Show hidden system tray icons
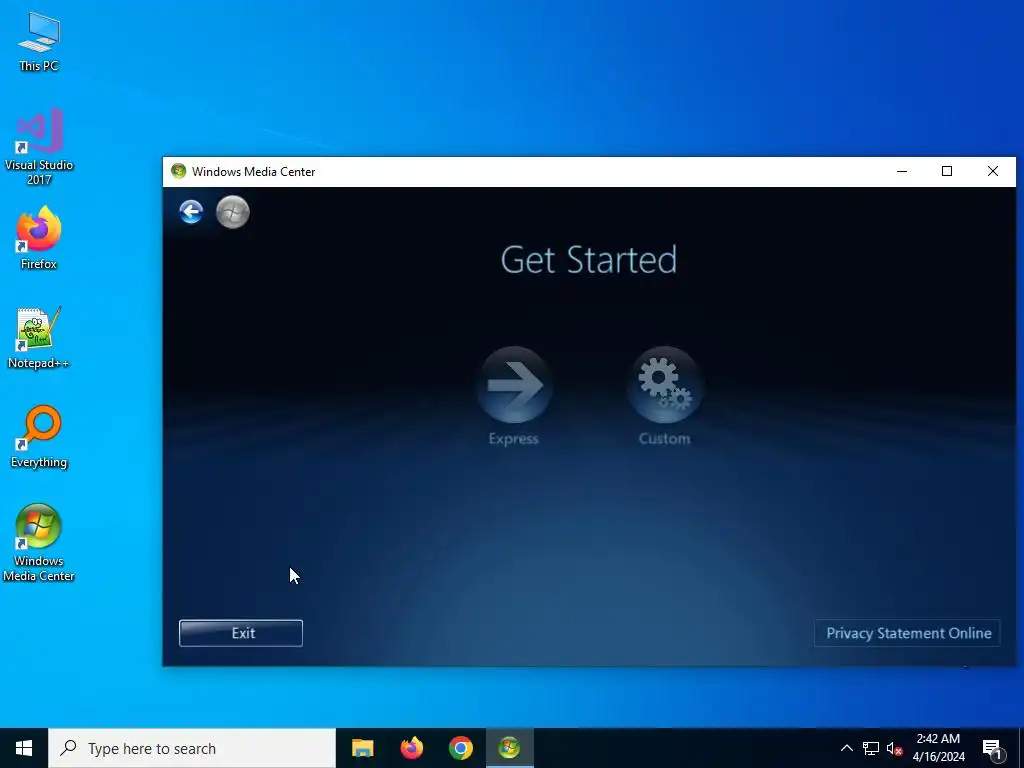The height and width of the screenshot is (768, 1024). click(x=846, y=748)
